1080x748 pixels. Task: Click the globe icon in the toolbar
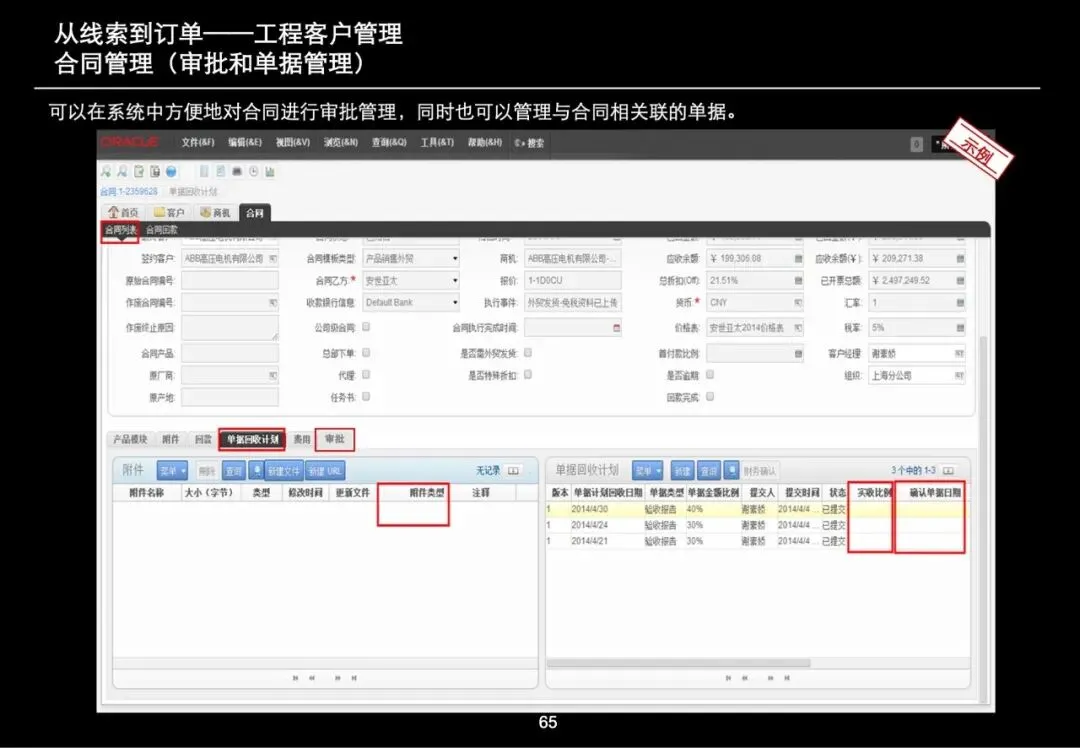tap(172, 172)
